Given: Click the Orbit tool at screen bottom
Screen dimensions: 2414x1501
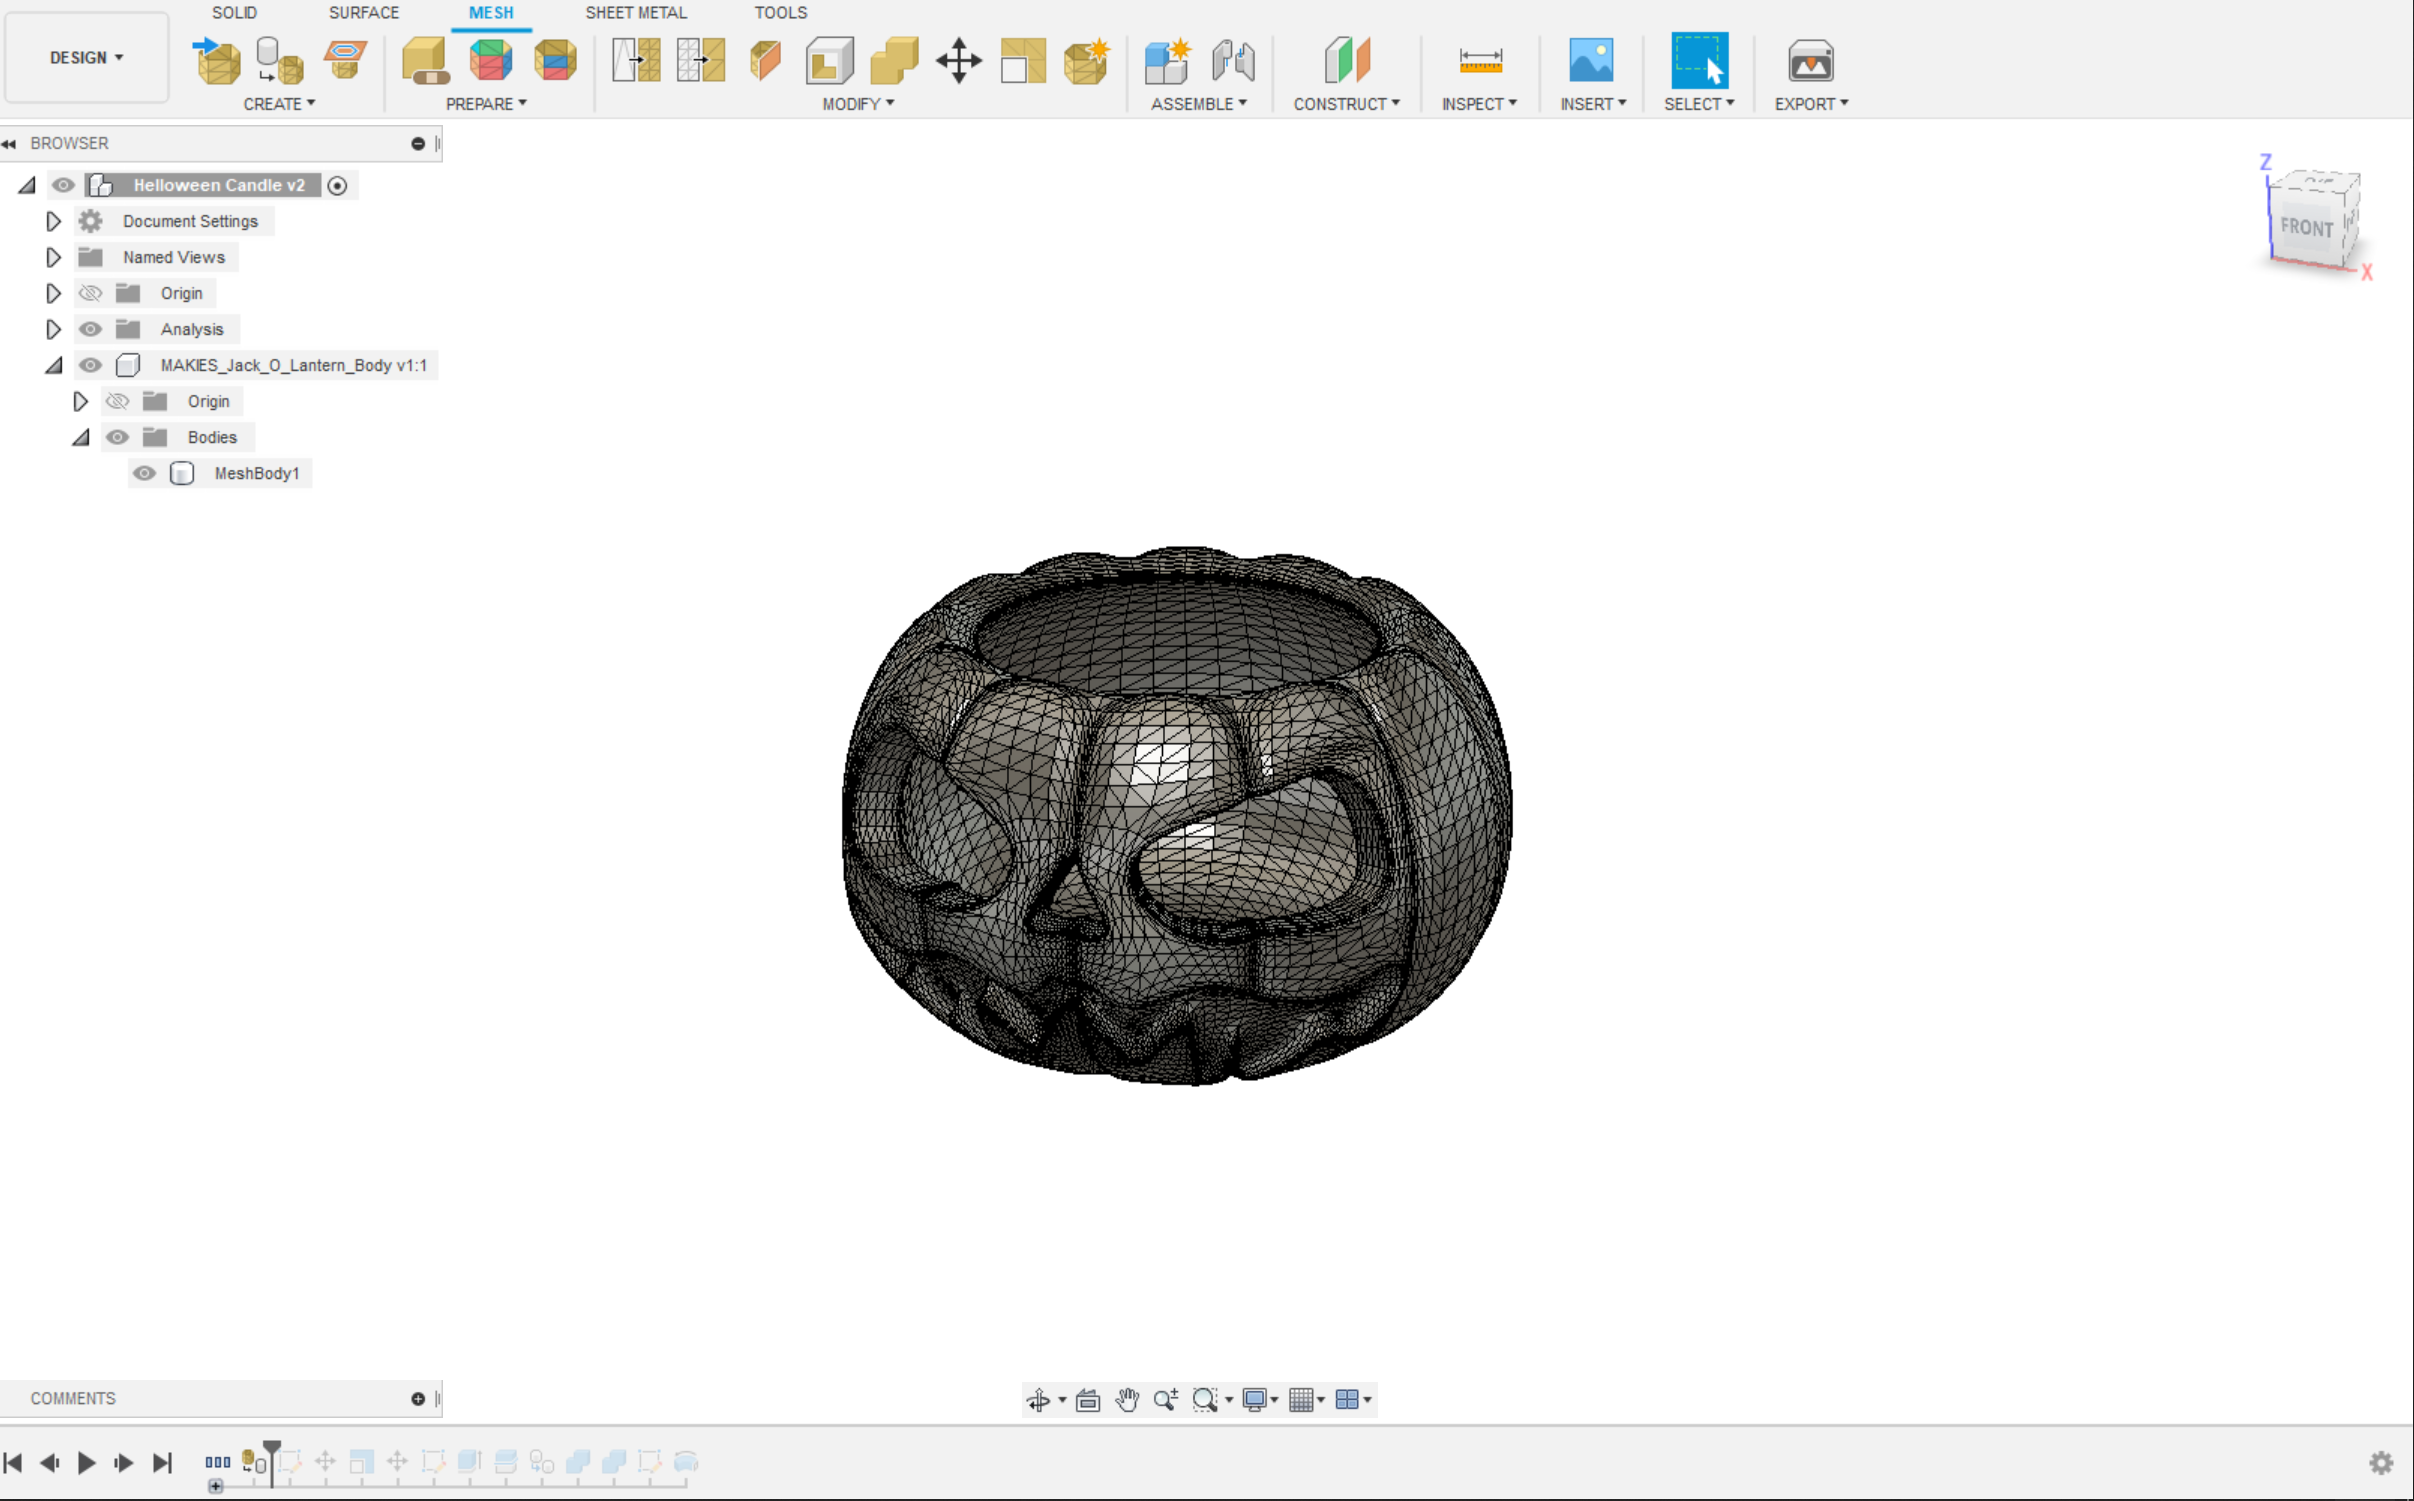Looking at the screenshot, I should [1040, 1399].
